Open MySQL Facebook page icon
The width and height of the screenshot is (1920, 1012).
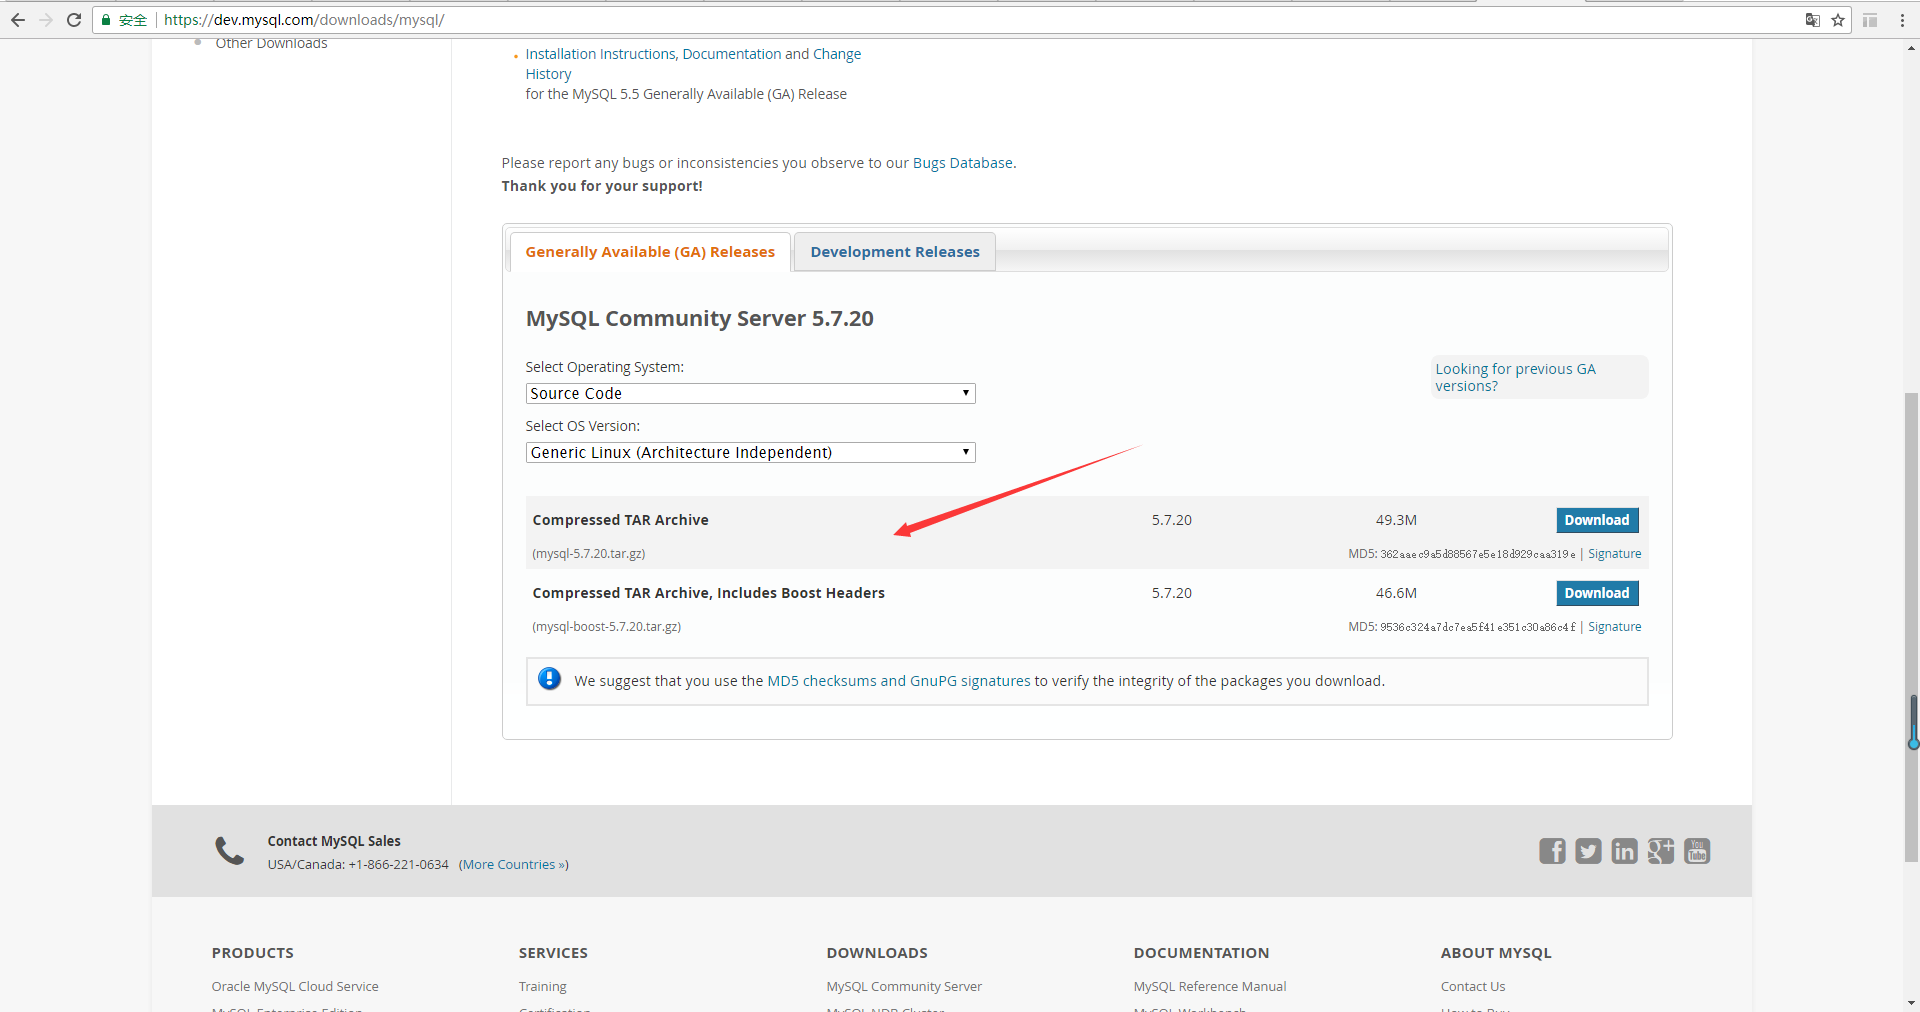click(1552, 851)
